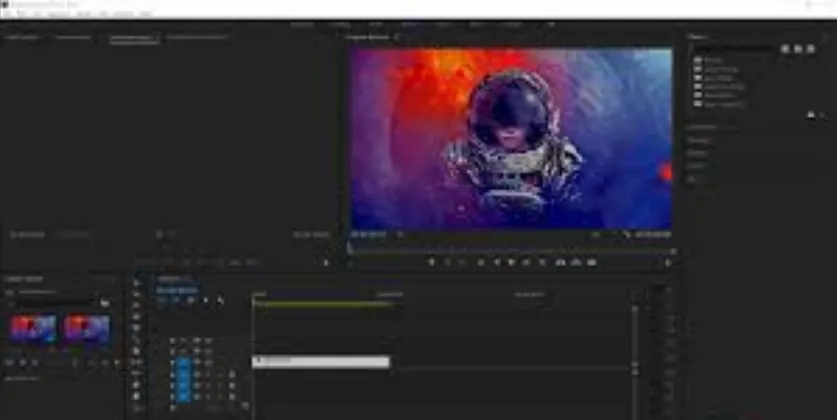Expand the Audio Effects folder
The width and height of the screenshot is (837, 420).
coord(714,78)
